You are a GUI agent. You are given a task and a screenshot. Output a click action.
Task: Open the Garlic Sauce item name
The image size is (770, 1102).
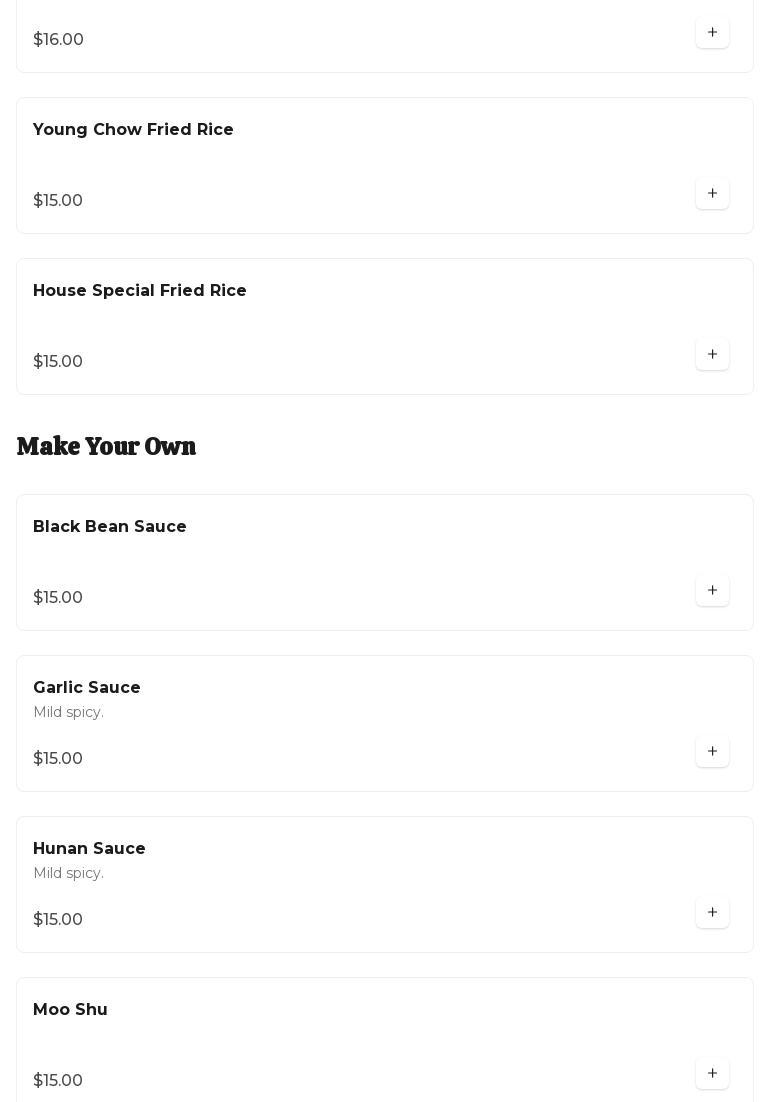[x=87, y=688]
